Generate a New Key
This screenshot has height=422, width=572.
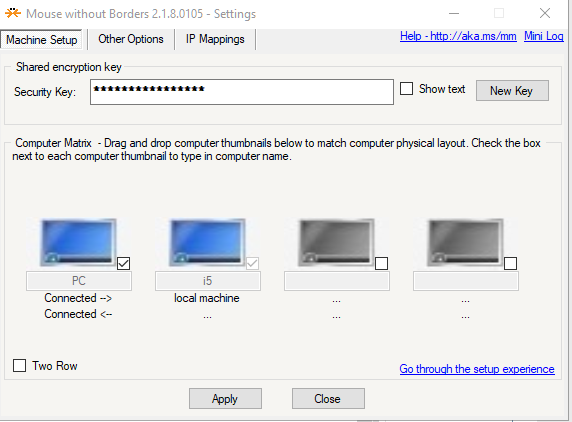(x=512, y=90)
